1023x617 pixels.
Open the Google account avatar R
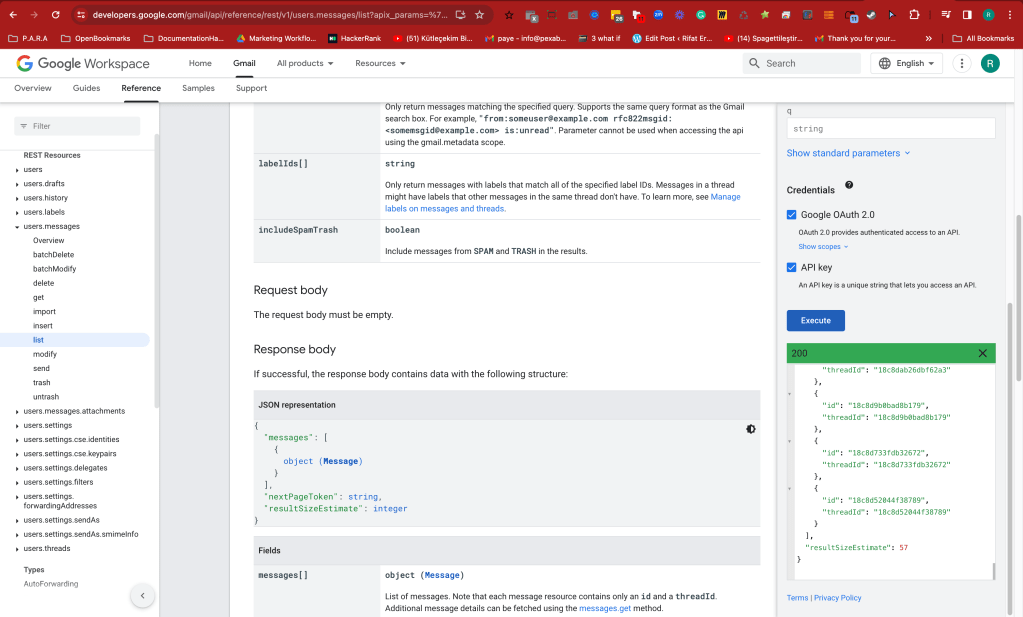990,63
